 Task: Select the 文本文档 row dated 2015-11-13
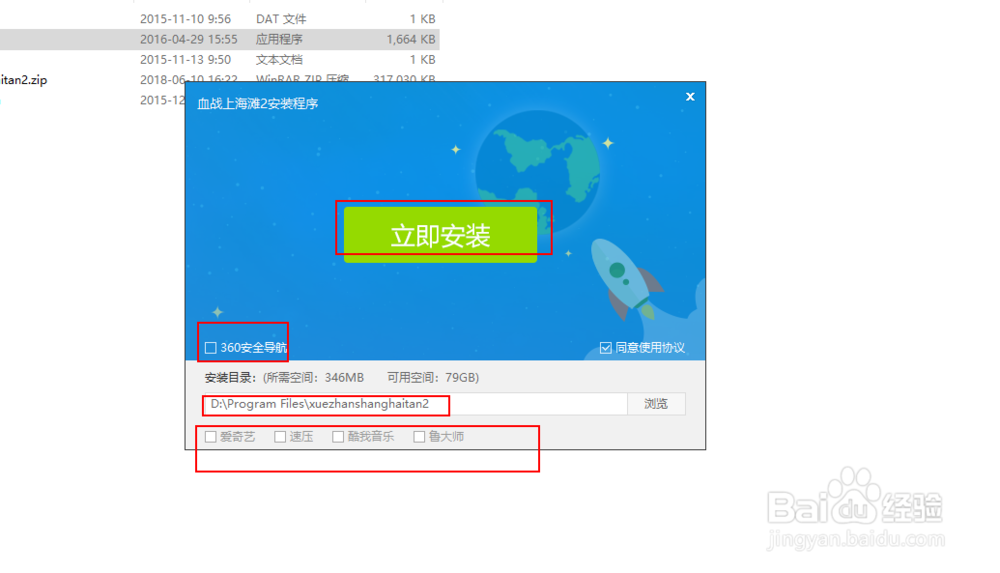[220, 59]
